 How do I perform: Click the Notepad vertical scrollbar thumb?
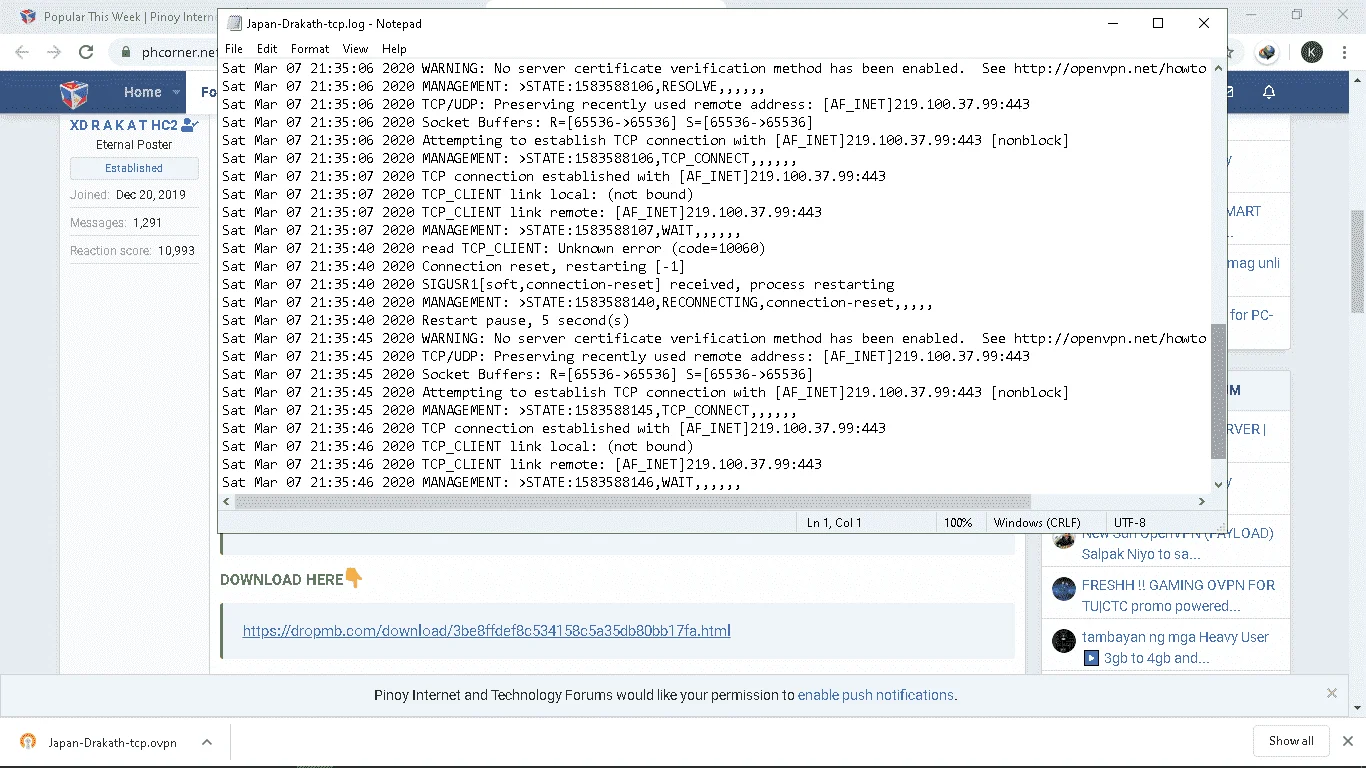1218,391
